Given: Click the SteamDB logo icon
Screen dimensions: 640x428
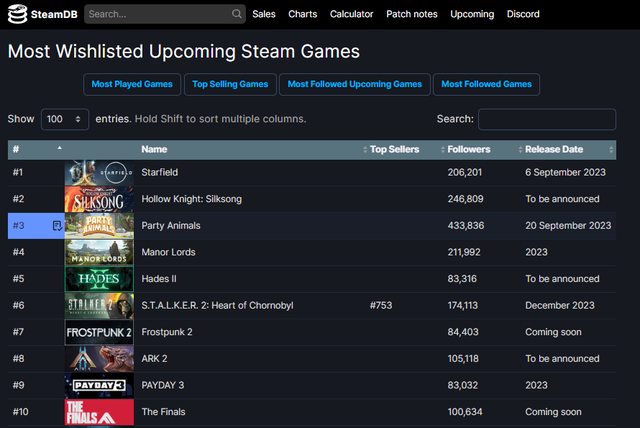Looking at the screenshot, I should (17, 14).
